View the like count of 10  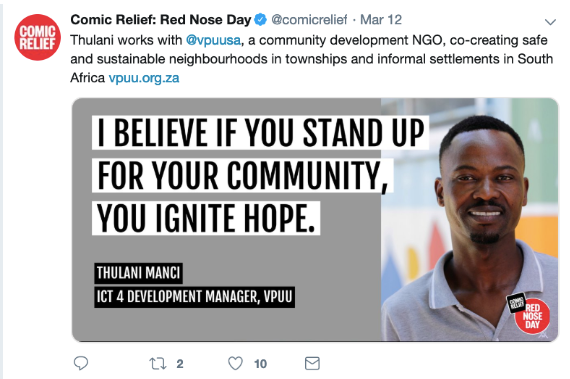260,364
